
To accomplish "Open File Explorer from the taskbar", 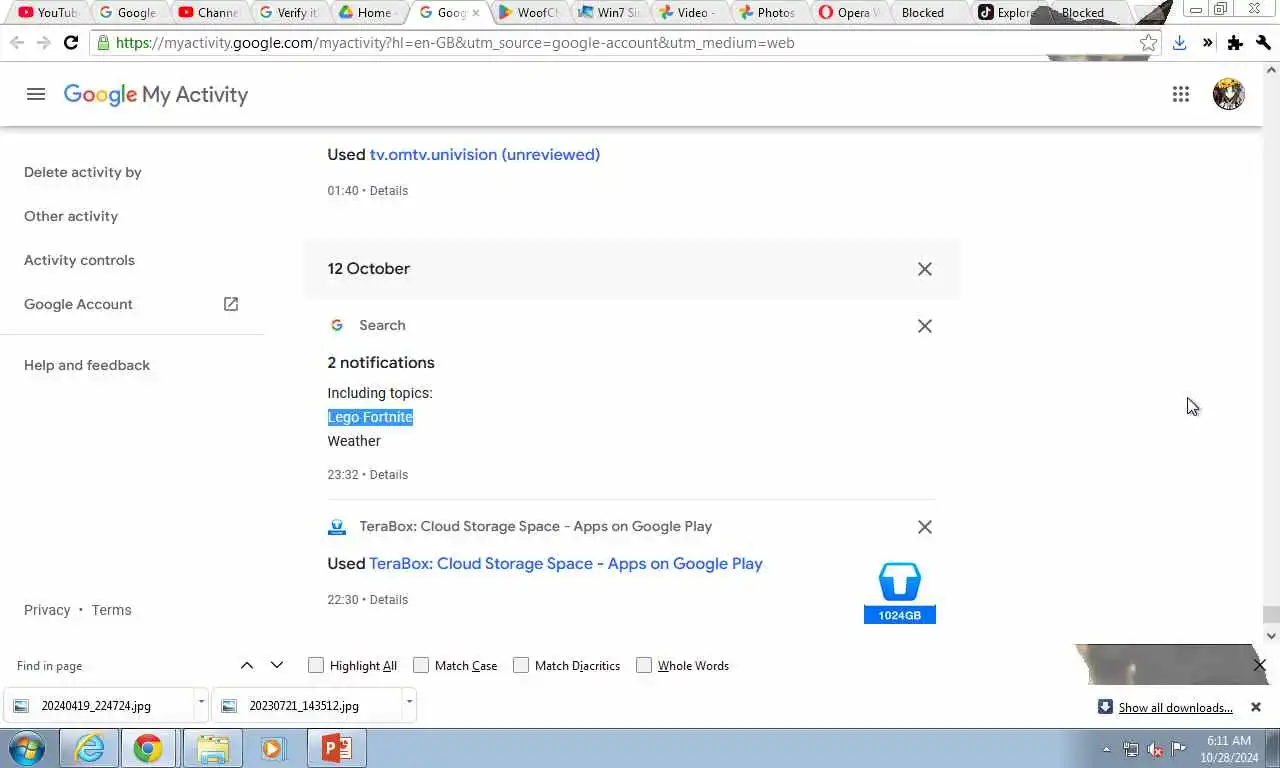I will pyautogui.click(x=213, y=748).
